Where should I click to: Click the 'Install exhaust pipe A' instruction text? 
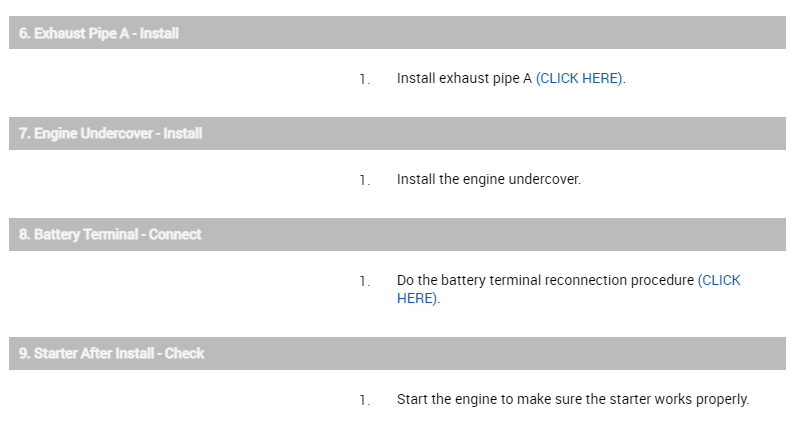coord(464,79)
